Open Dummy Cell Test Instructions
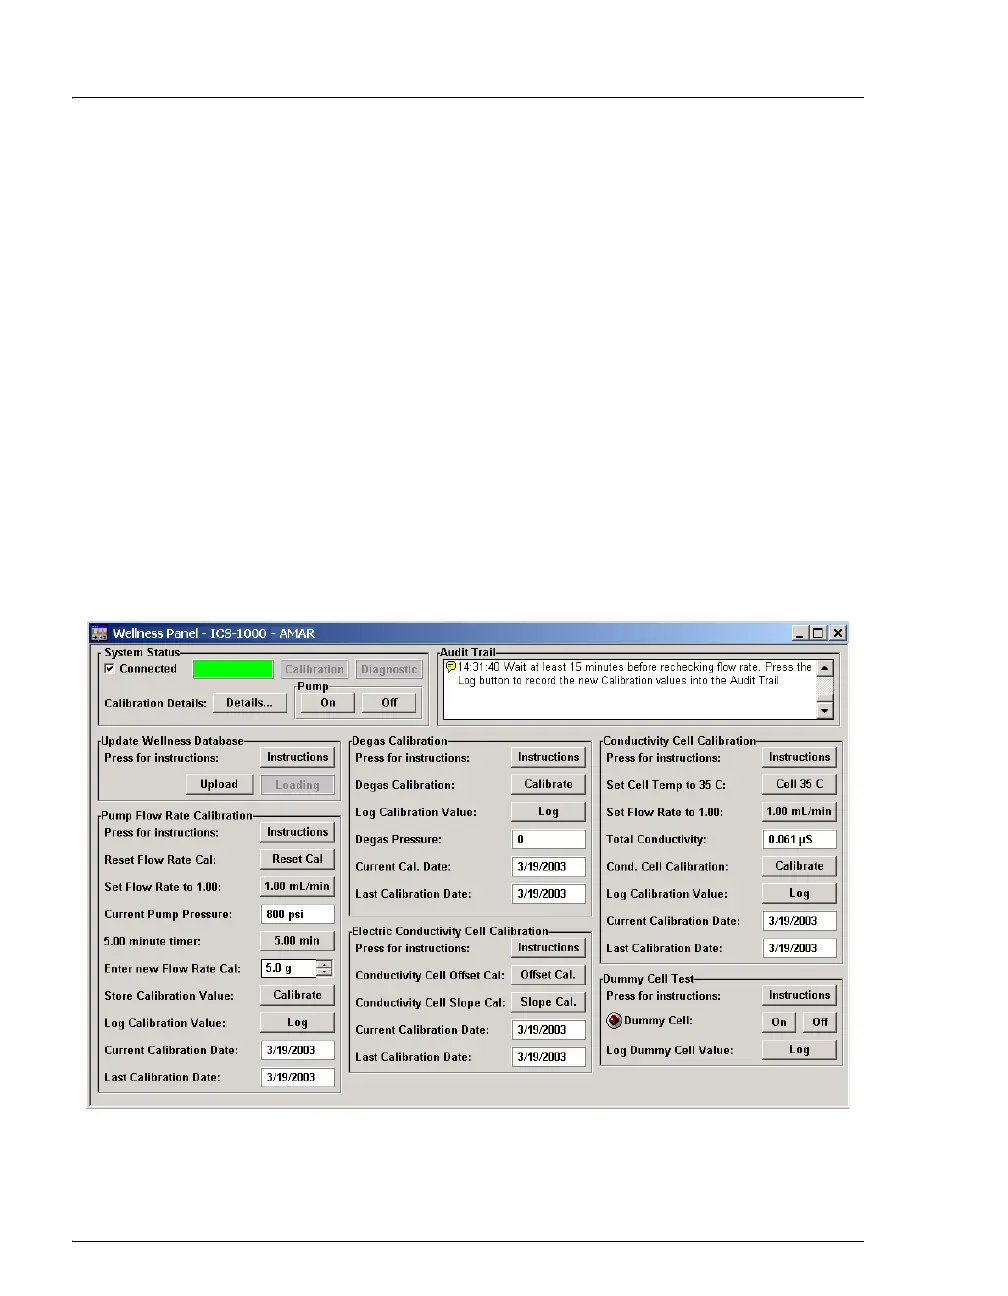 point(799,995)
